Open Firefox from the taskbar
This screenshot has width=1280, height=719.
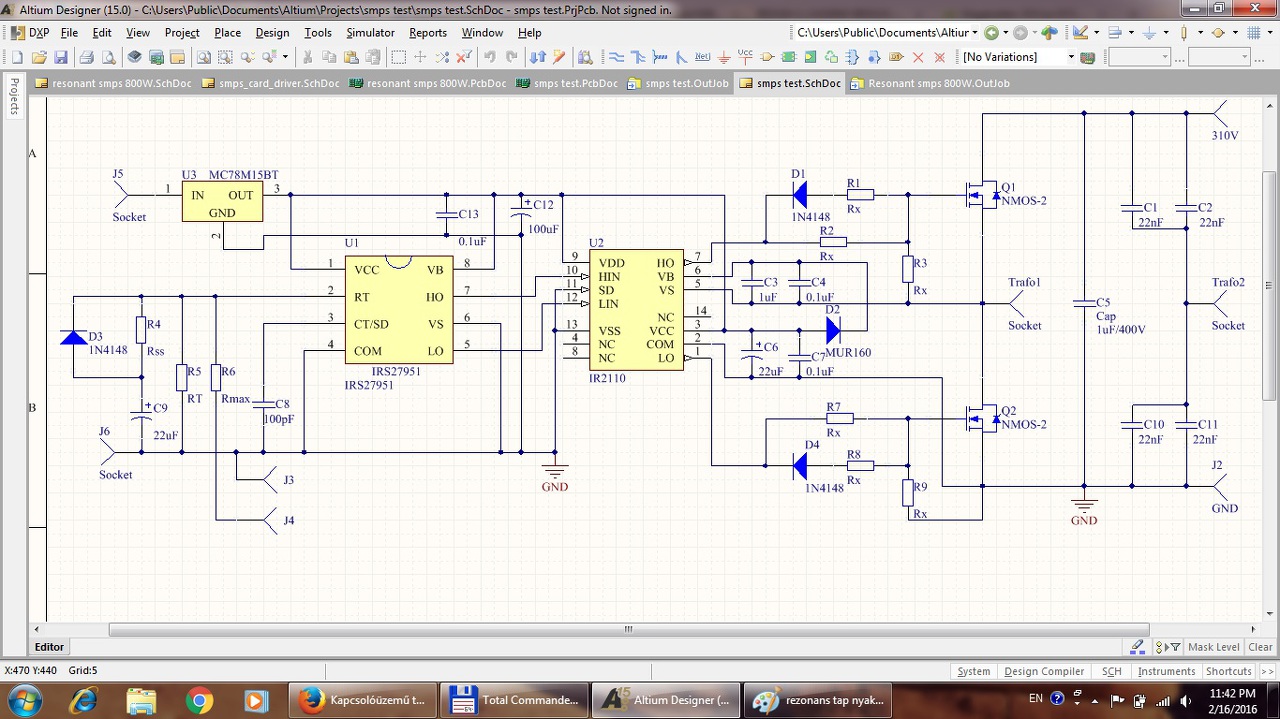tap(362, 700)
